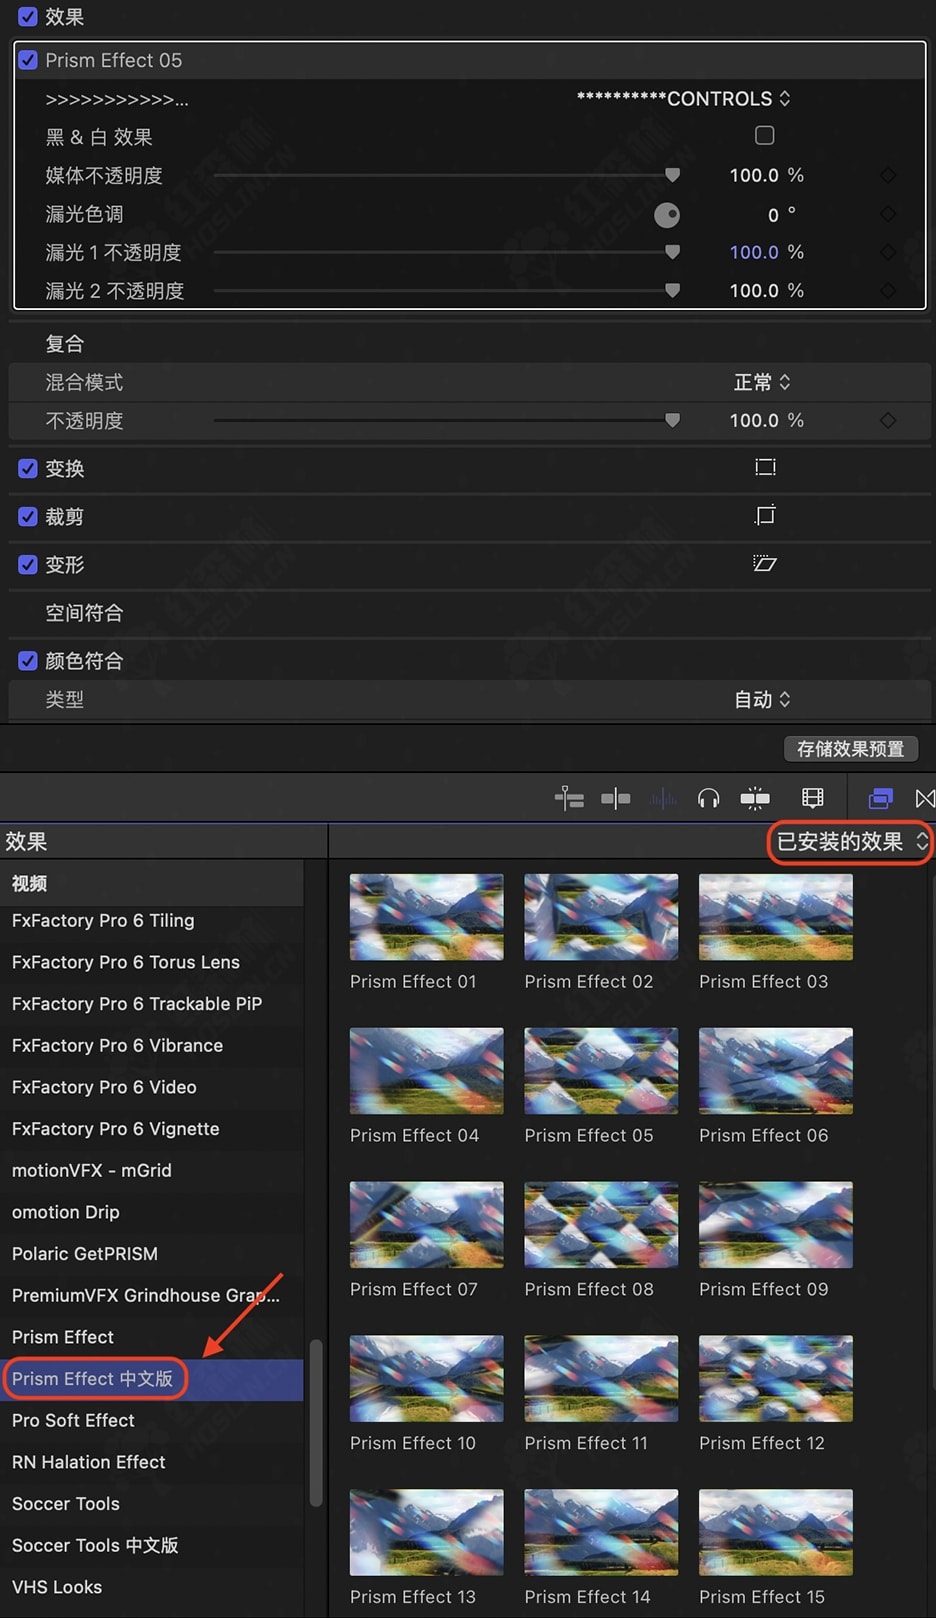Screen dimensions: 936x1618
Task: Open the 已安装的效果 dropdown
Action: coord(850,842)
